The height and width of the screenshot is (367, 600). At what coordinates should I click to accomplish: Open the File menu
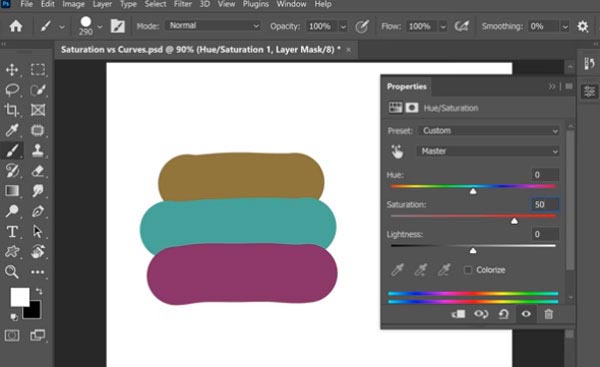click(26, 4)
